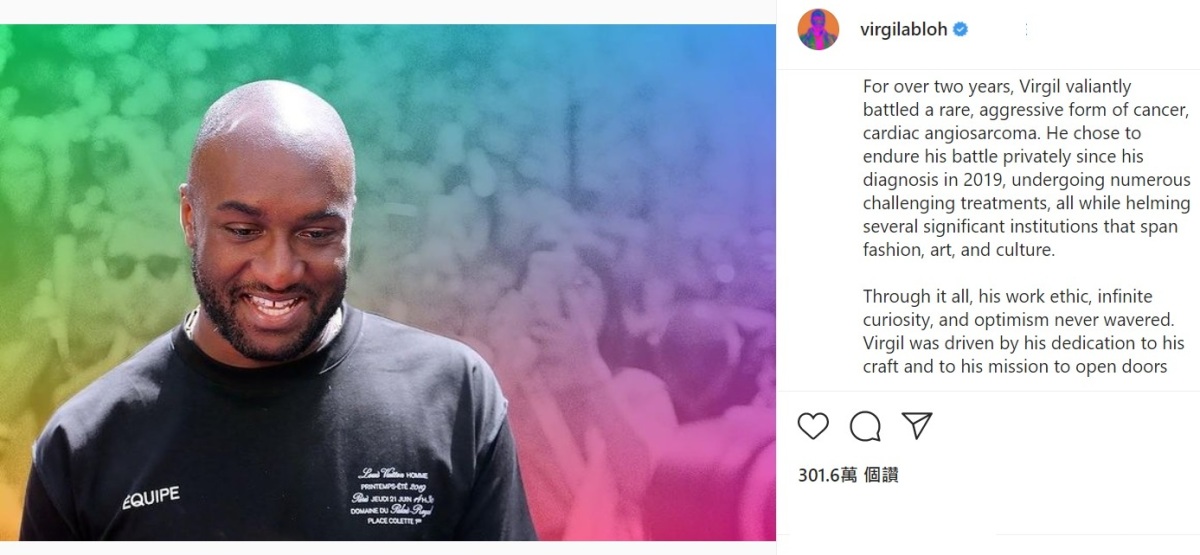The image size is (1200, 555).
Task: Open virgilabloh's profile picture avatar
Action: tap(818, 30)
